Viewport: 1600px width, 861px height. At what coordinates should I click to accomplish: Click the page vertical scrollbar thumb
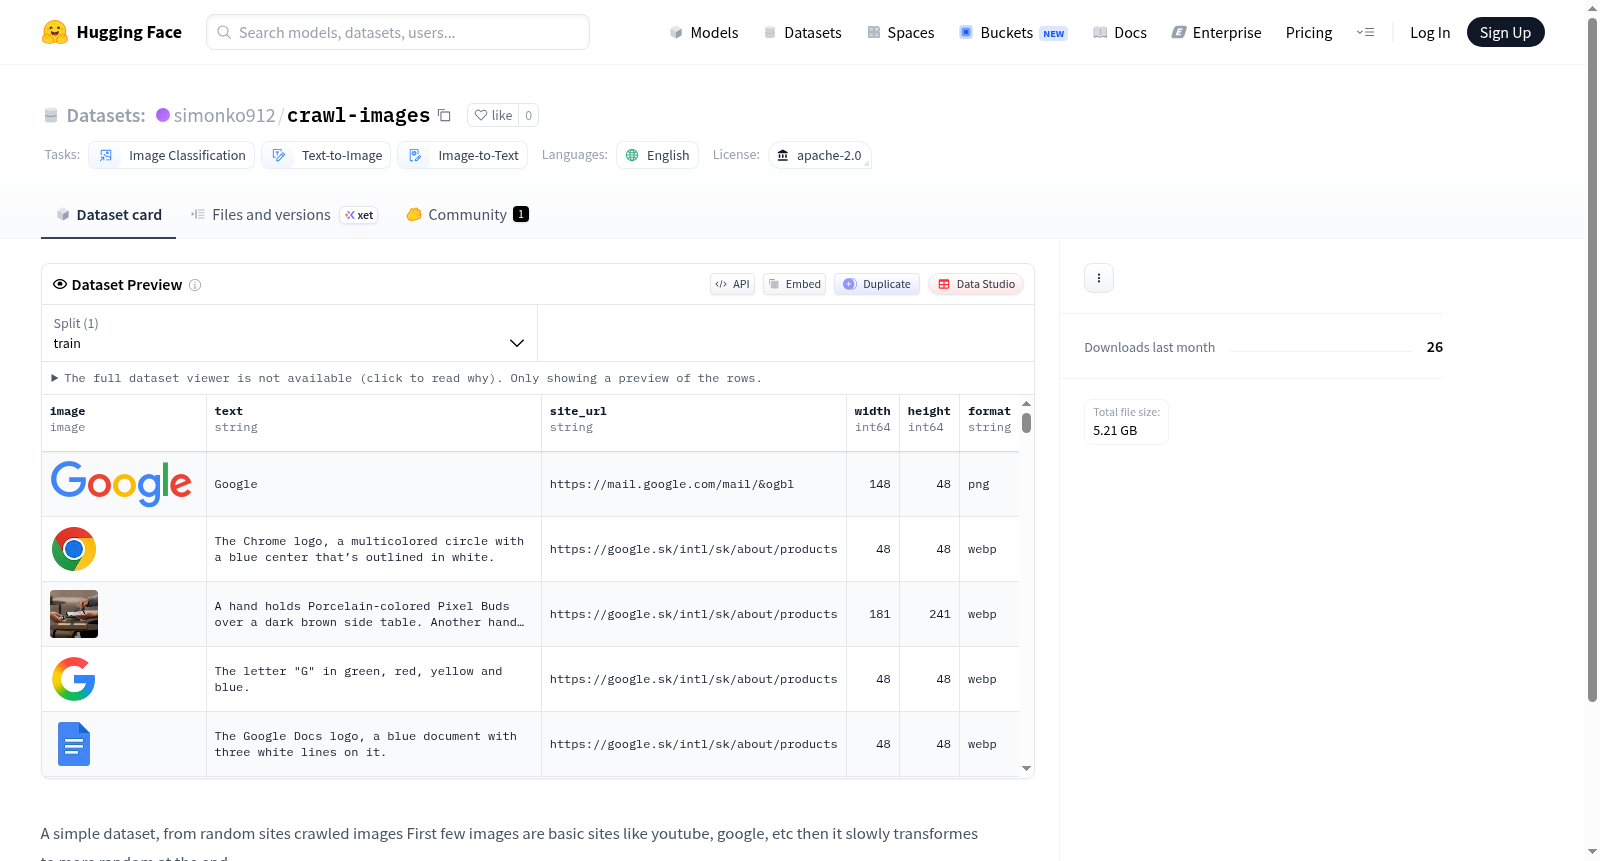coord(1592,360)
